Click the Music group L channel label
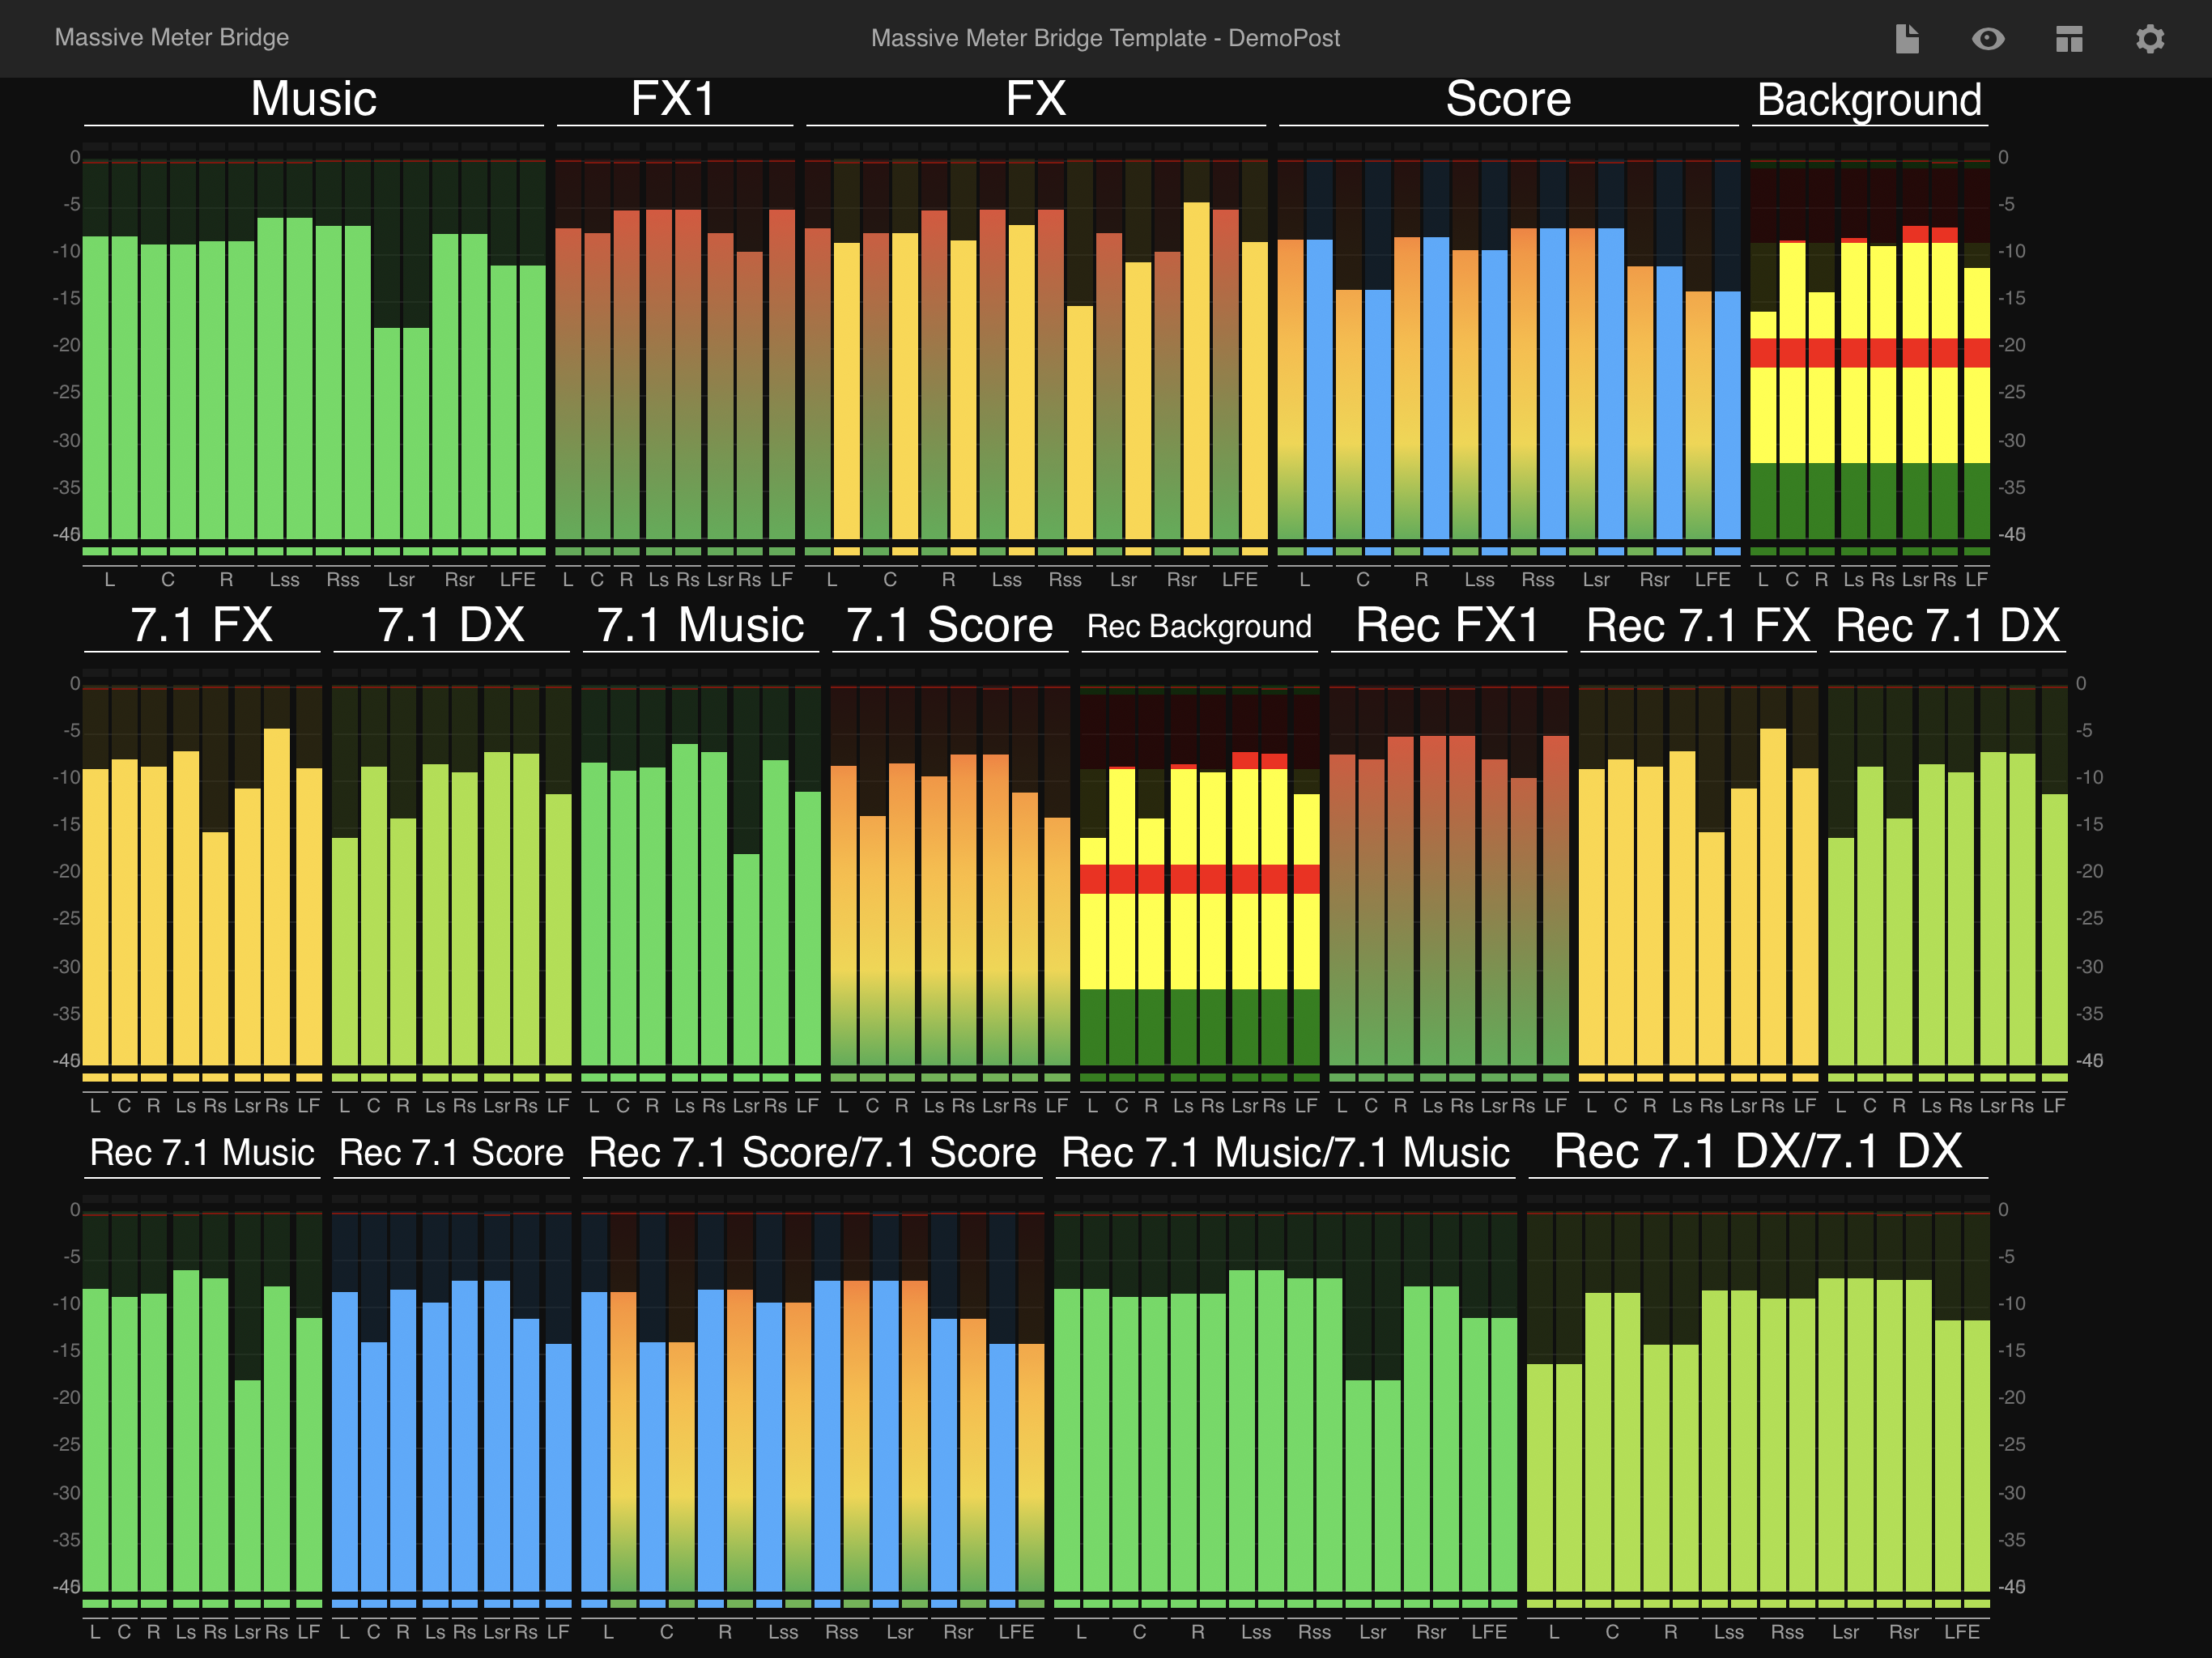This screenshot has width=2212, height=1658. 110,579
